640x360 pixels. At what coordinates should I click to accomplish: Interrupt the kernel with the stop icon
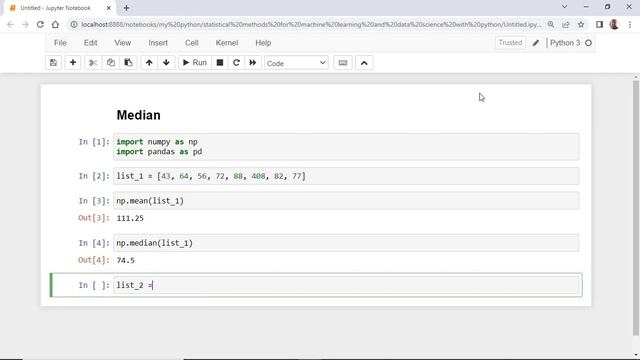tap(220, 63)
